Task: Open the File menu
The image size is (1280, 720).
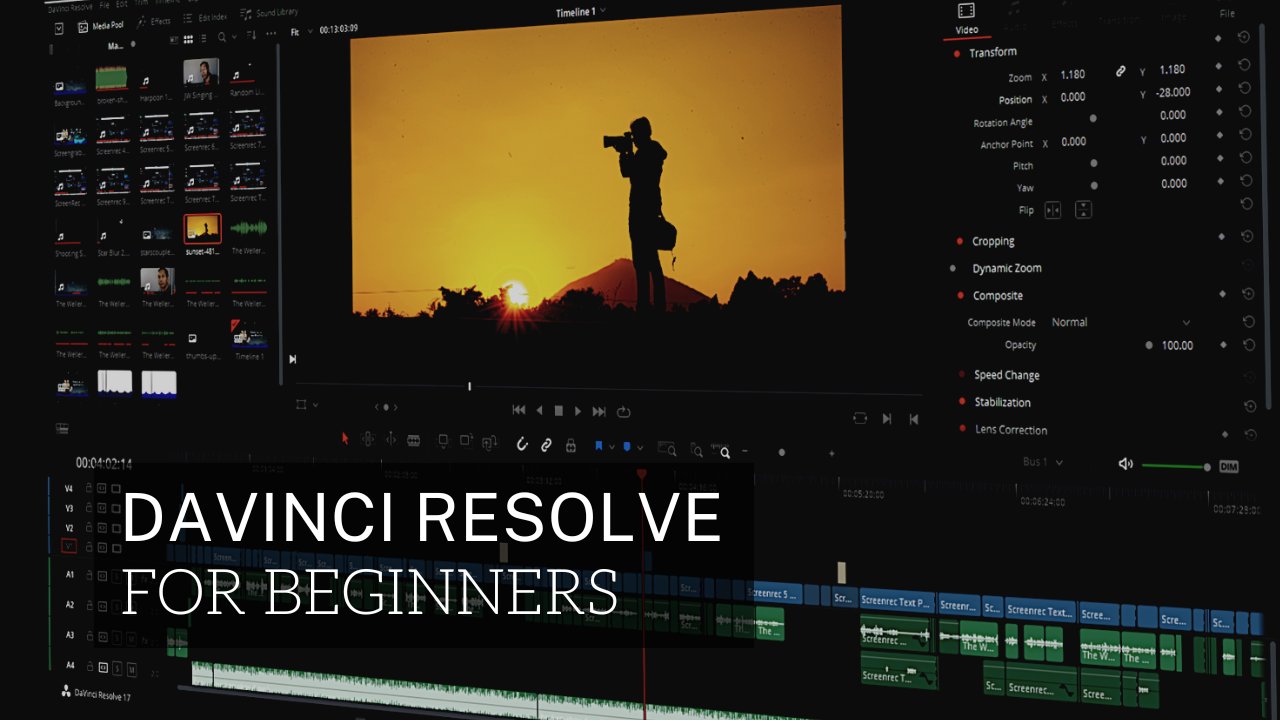Action: pyautogui.click(x=104, y=5)
